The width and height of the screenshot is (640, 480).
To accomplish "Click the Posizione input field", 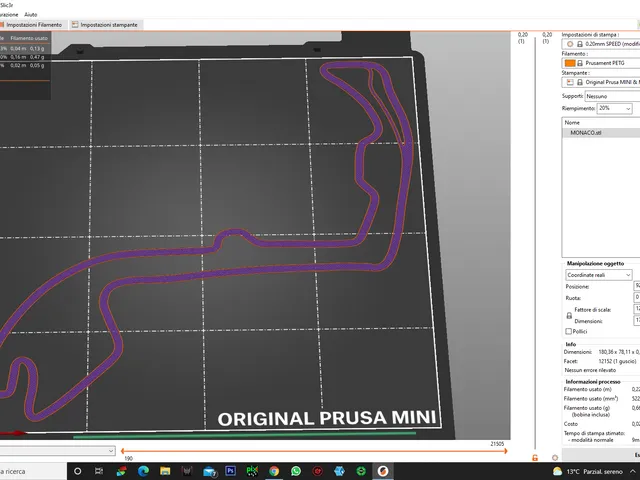I will pos(636,286).
